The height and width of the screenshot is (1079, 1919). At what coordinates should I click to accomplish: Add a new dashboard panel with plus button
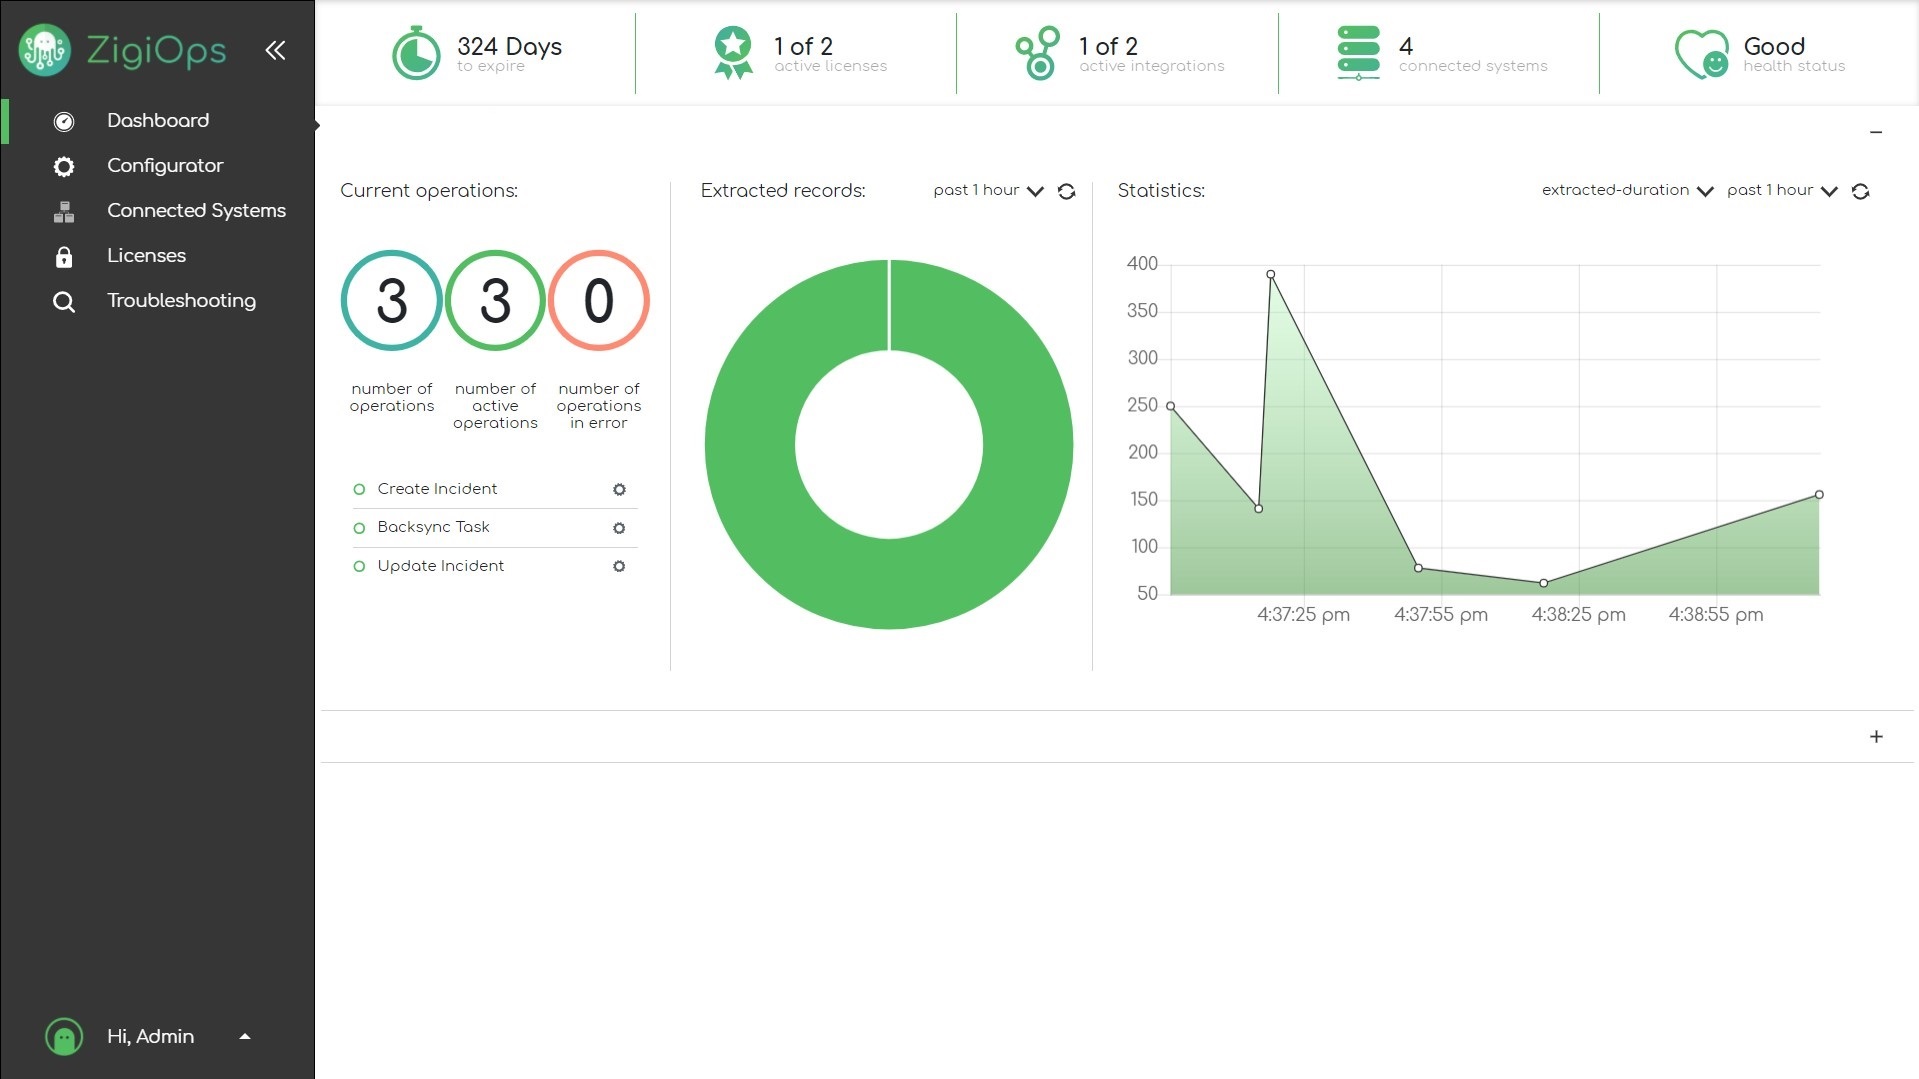[1876, 736]
